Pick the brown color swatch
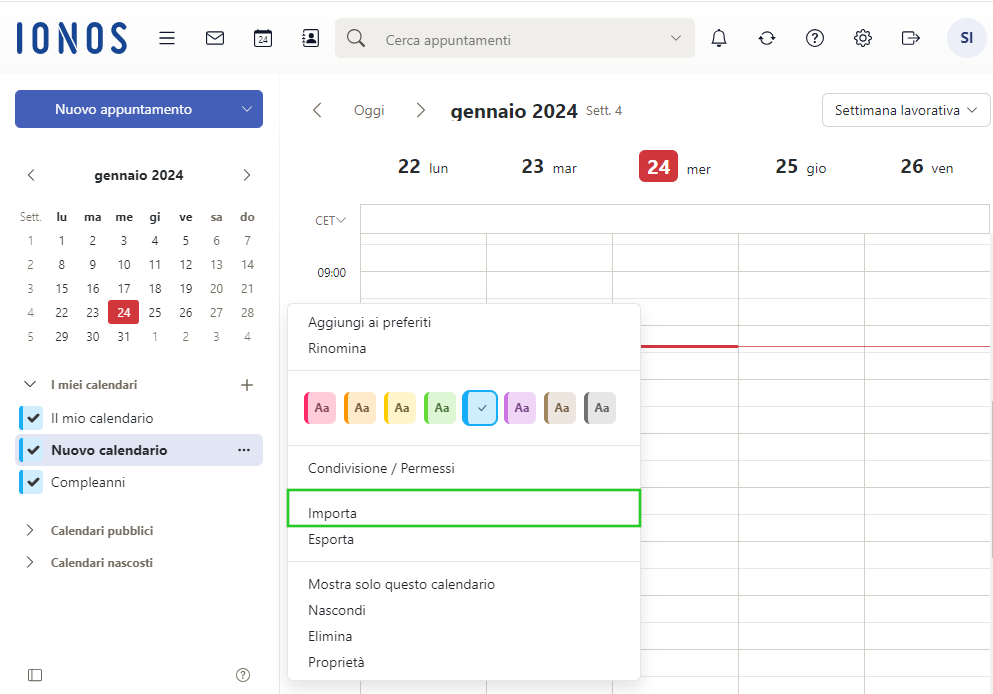Screen dimensions: 993x694 560,408
